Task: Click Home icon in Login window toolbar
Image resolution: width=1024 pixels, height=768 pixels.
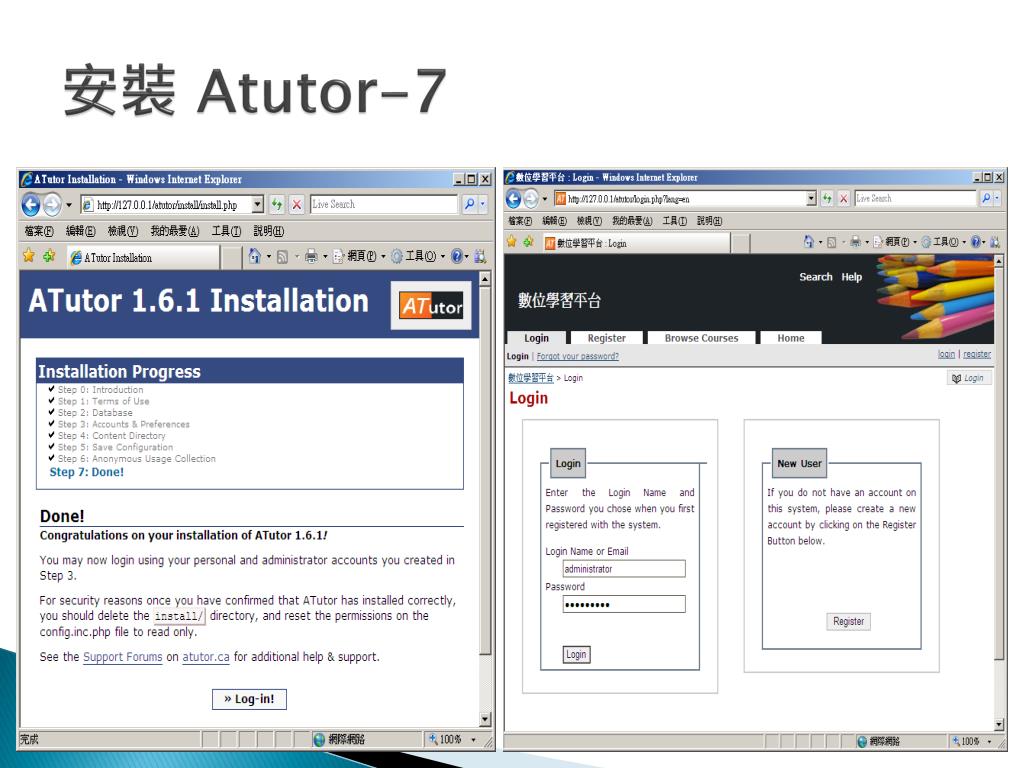Action: pyautogui.click(x=808, y=242)
